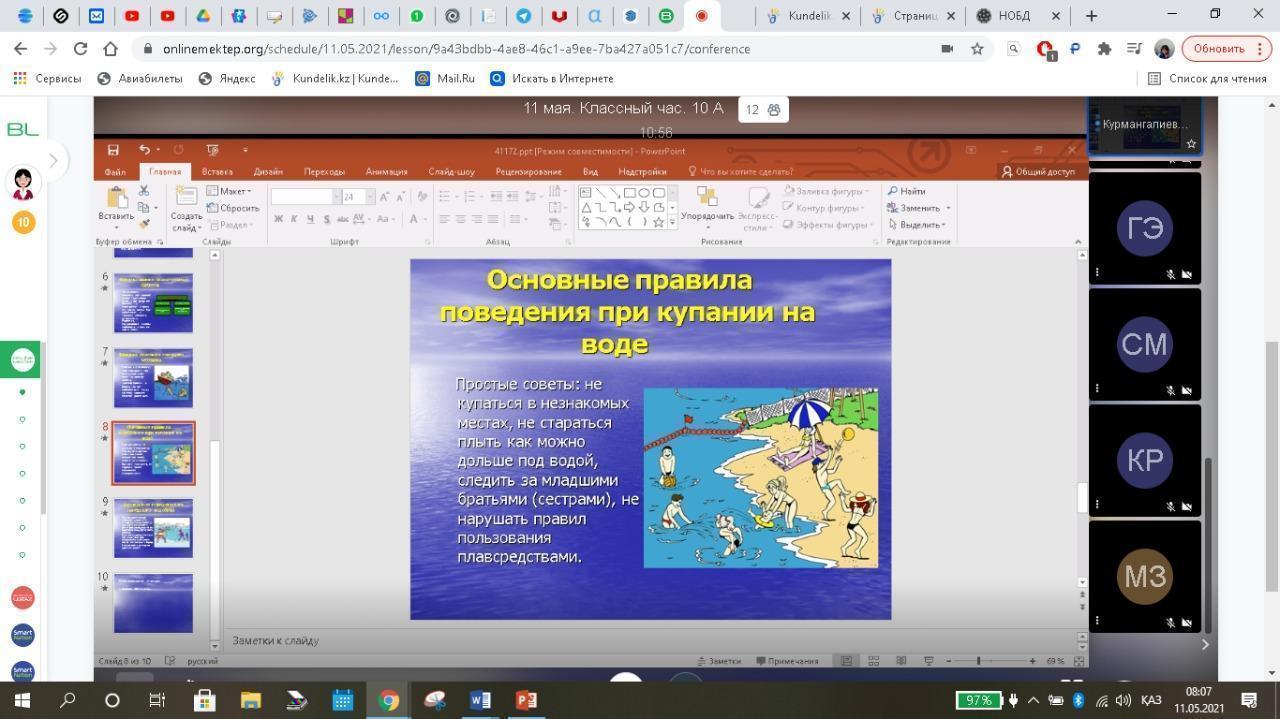Image resolution: width=1280 pixels, height=719 pixels.
Task: Bookmark this page with the star icon
Action: click(x=977, y=49)
